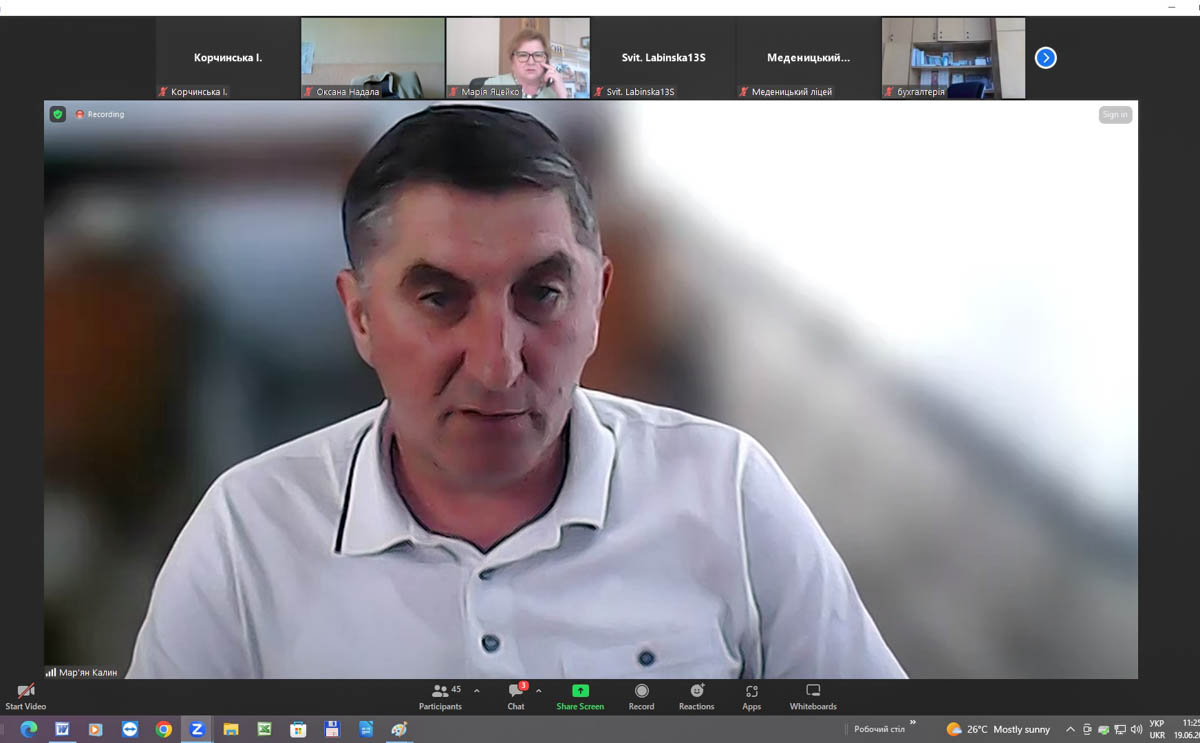Expand hidden system tray icons

click(1070, 730)
